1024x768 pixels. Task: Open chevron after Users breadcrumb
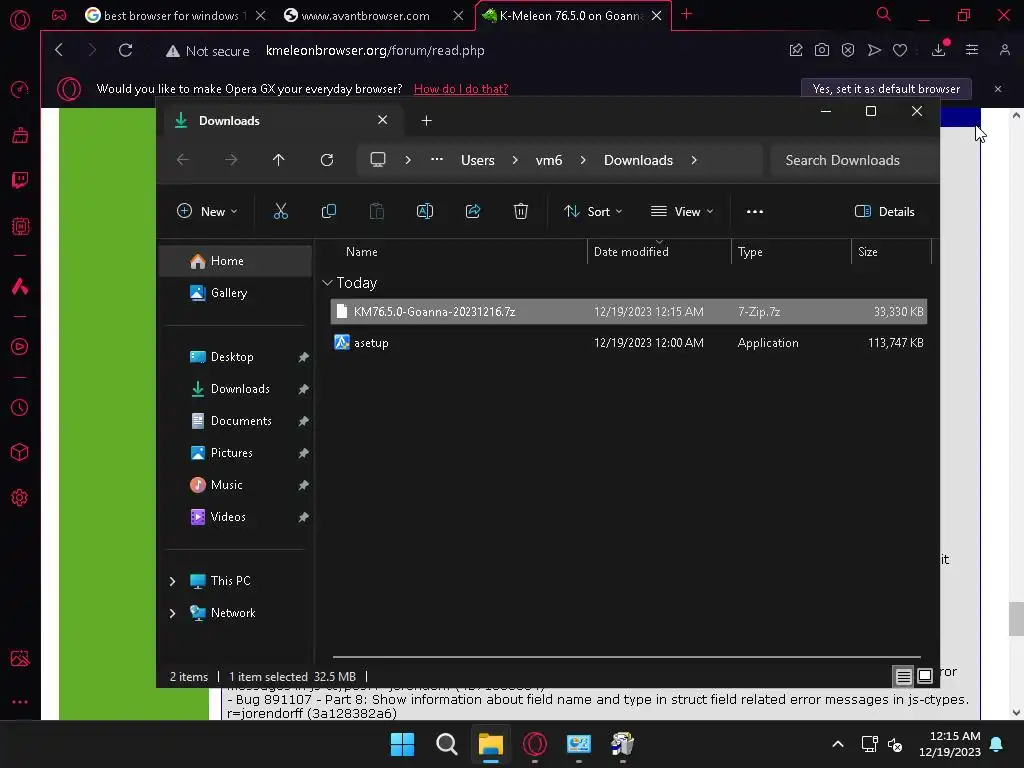515,160
